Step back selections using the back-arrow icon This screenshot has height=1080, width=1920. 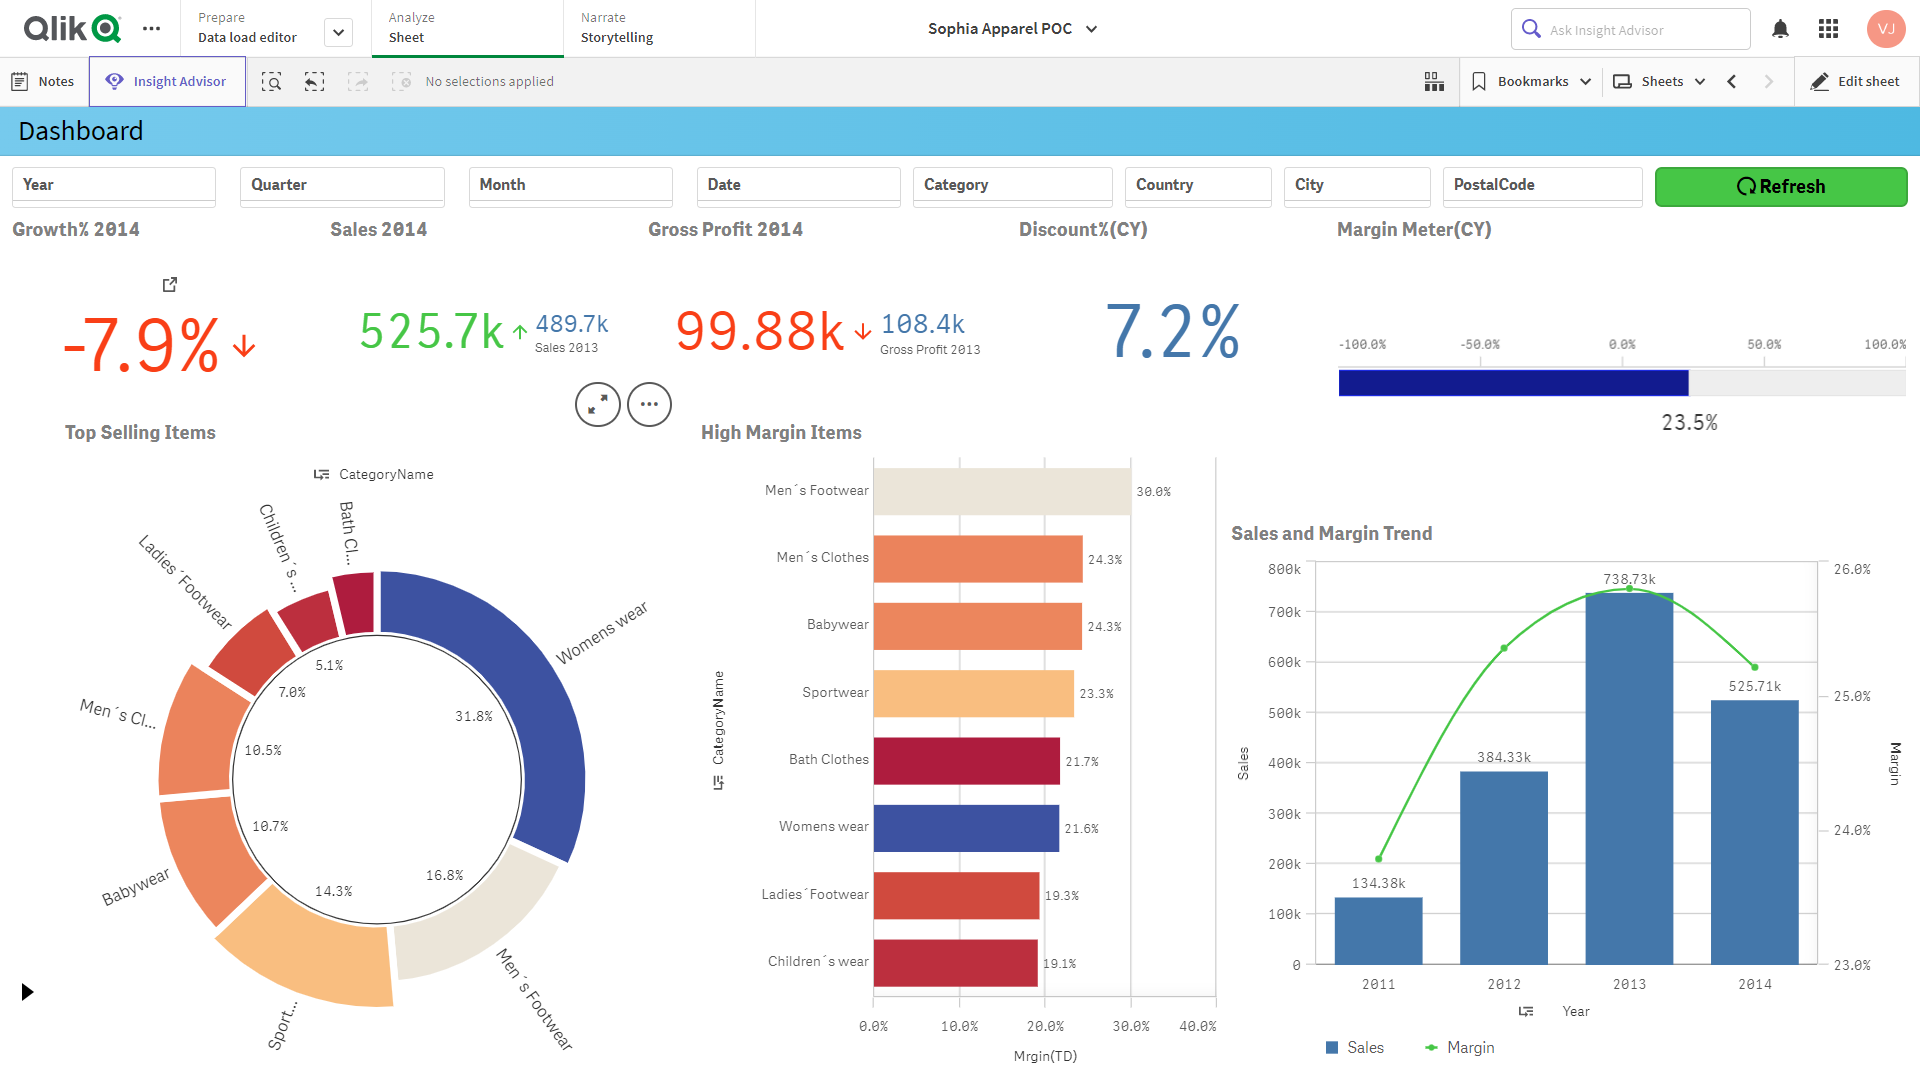(x=314, y=81)
